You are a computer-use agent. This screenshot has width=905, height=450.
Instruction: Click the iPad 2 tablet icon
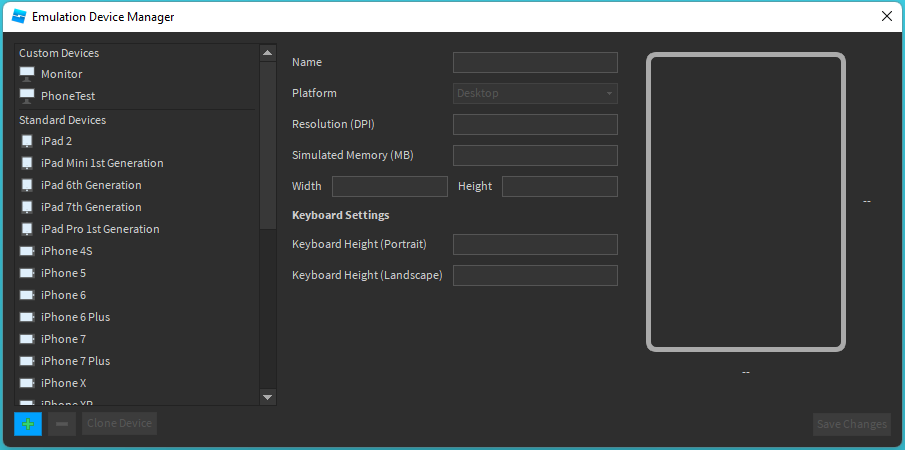coord(27,141)
